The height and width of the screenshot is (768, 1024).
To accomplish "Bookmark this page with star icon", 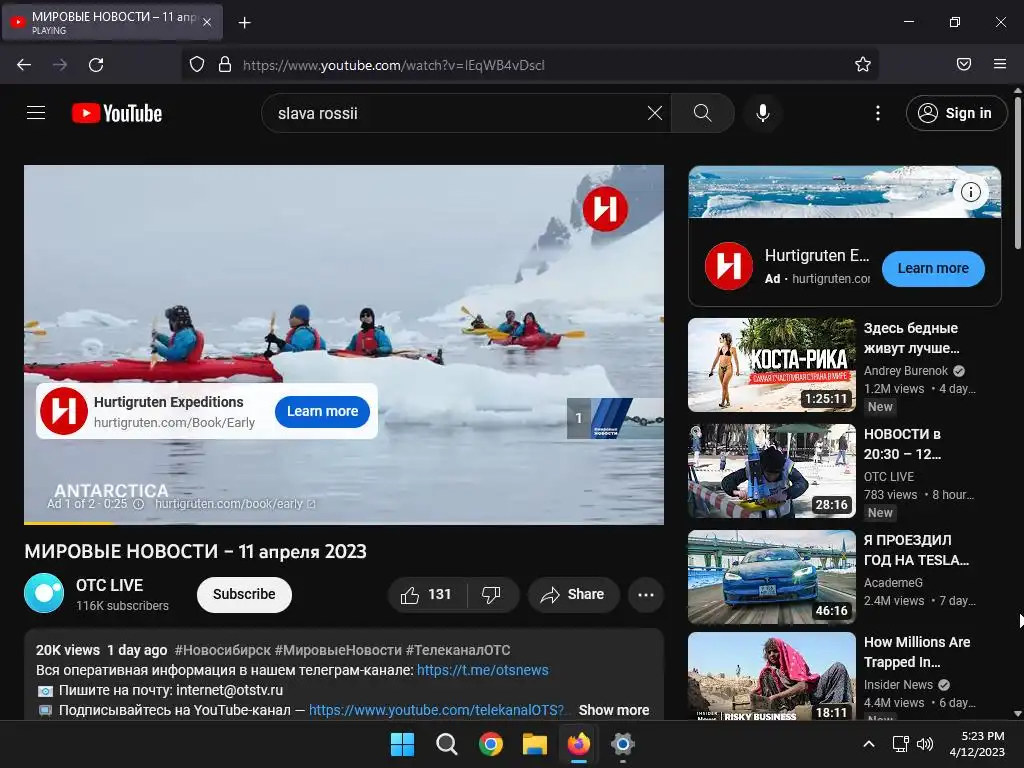I will 863,64.
